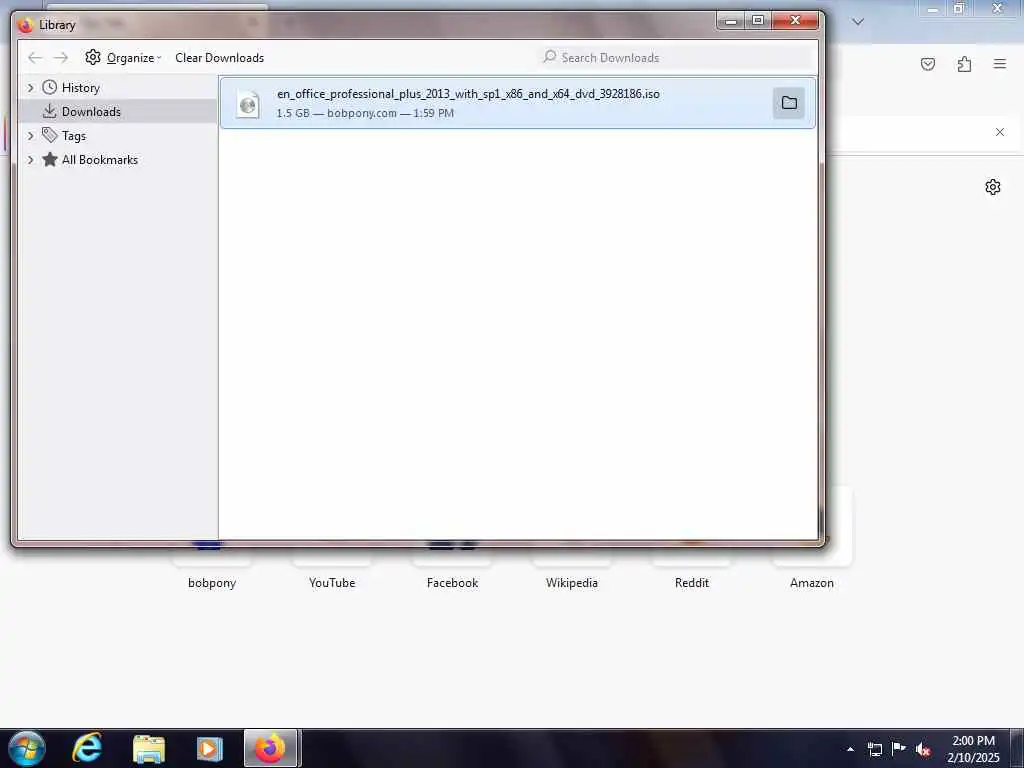
Task: Open the Action Center flag icon
Action: point(899,748)
